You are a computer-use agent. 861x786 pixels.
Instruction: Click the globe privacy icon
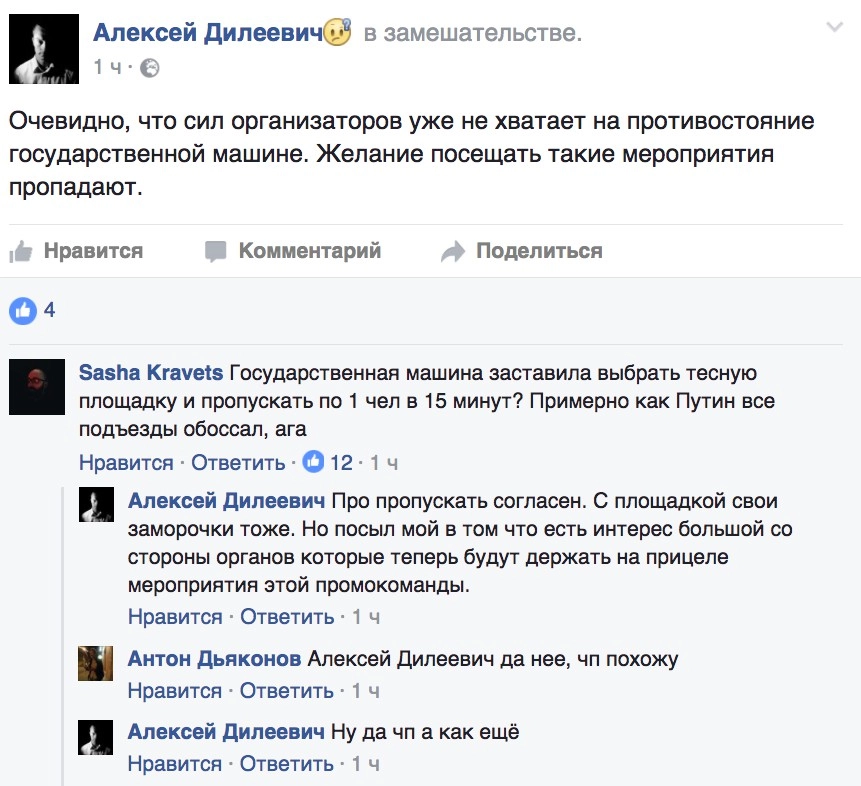[x=150, y=68]
